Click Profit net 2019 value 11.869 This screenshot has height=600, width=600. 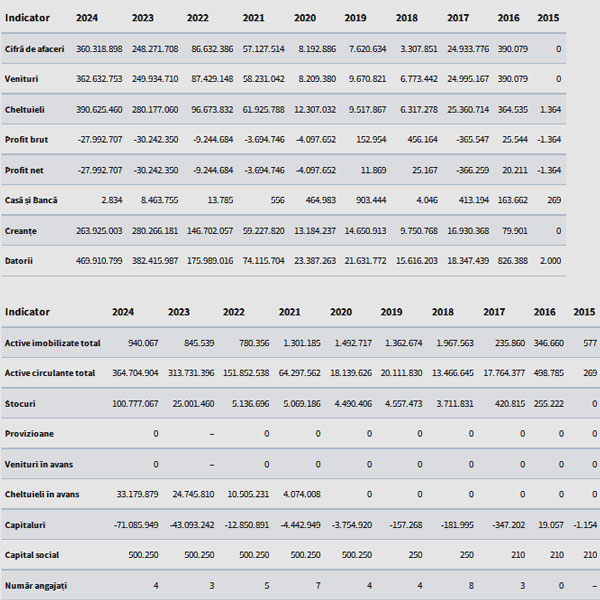[373, 170]
